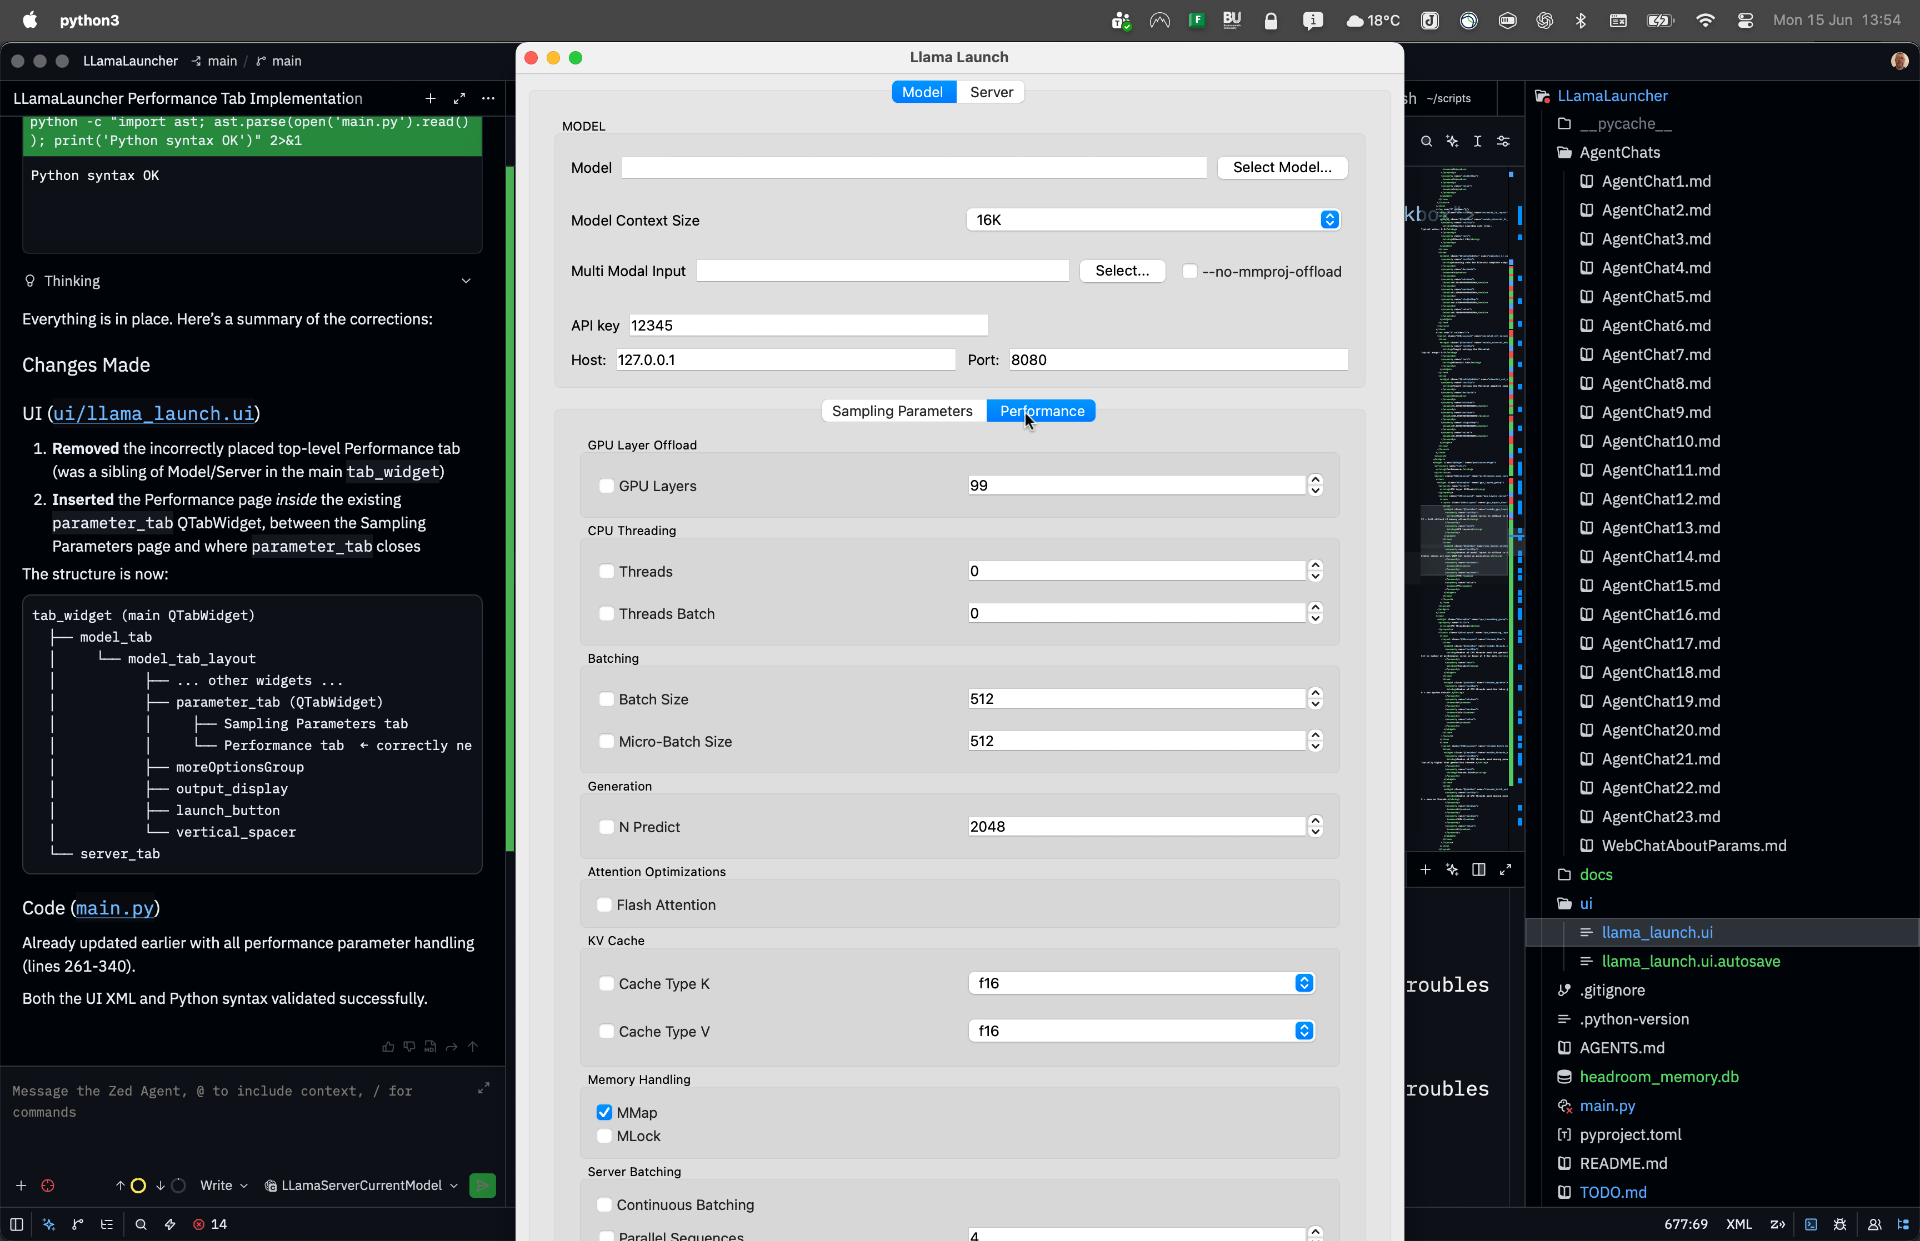Screen dimensions: 1920x1241
Task: Expand the Thinking section
Action: pyautogui.click(x=466, y=281)
